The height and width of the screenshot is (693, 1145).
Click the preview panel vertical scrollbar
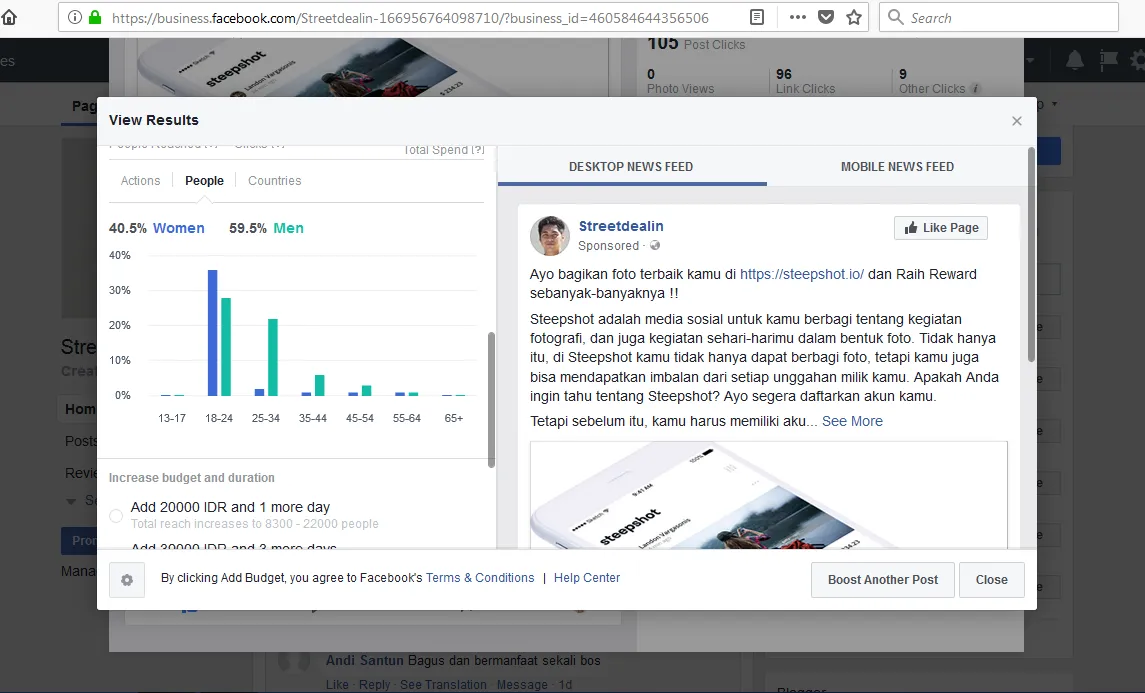(x=1031, y=254)
